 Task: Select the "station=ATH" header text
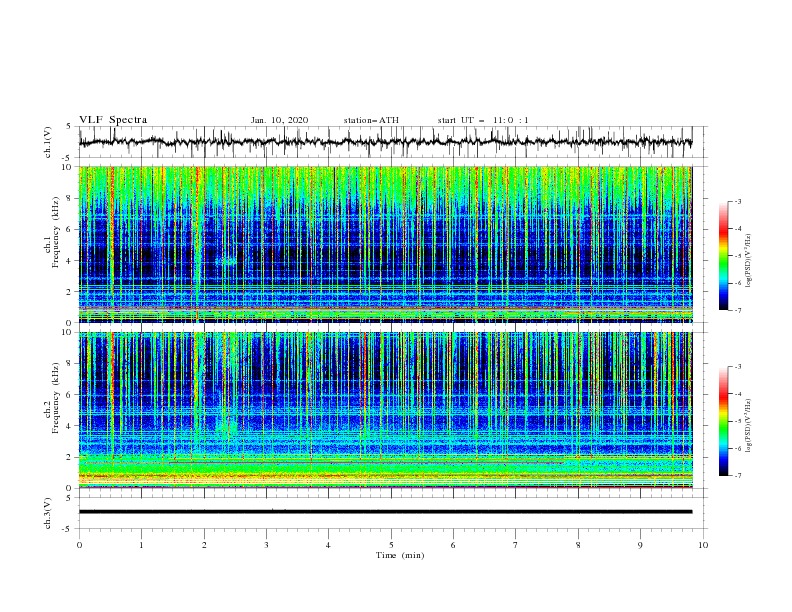point(371,120)
